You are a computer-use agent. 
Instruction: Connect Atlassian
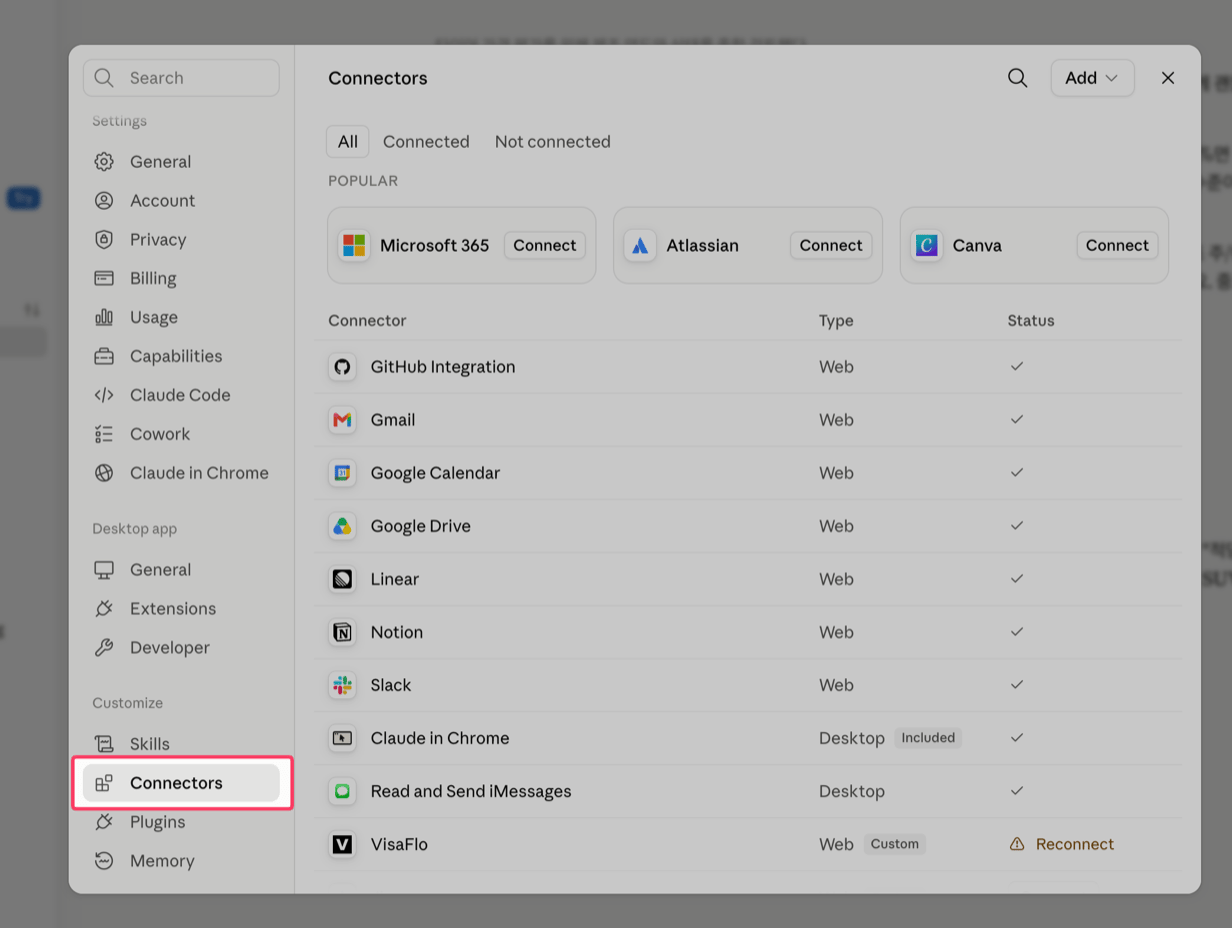coord(831,245)
